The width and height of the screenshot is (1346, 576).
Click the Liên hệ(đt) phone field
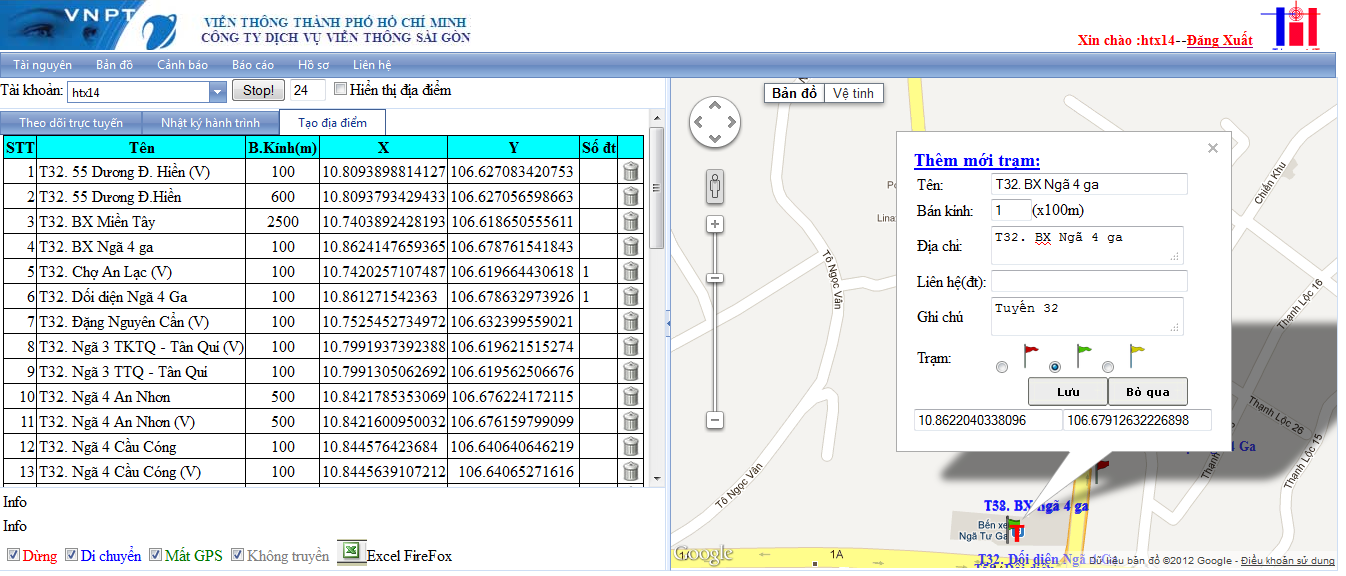tap(1089, 281)
